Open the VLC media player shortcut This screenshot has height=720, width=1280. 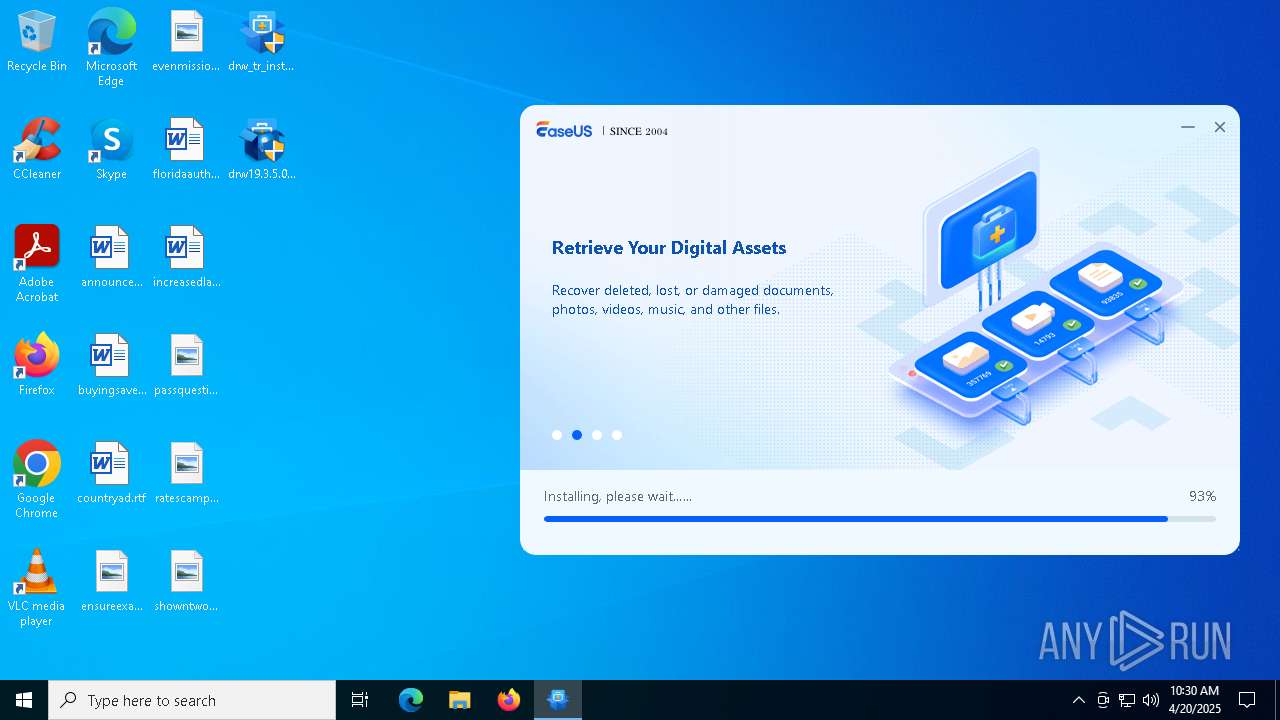pyautogui.click(x=37, y=588)
